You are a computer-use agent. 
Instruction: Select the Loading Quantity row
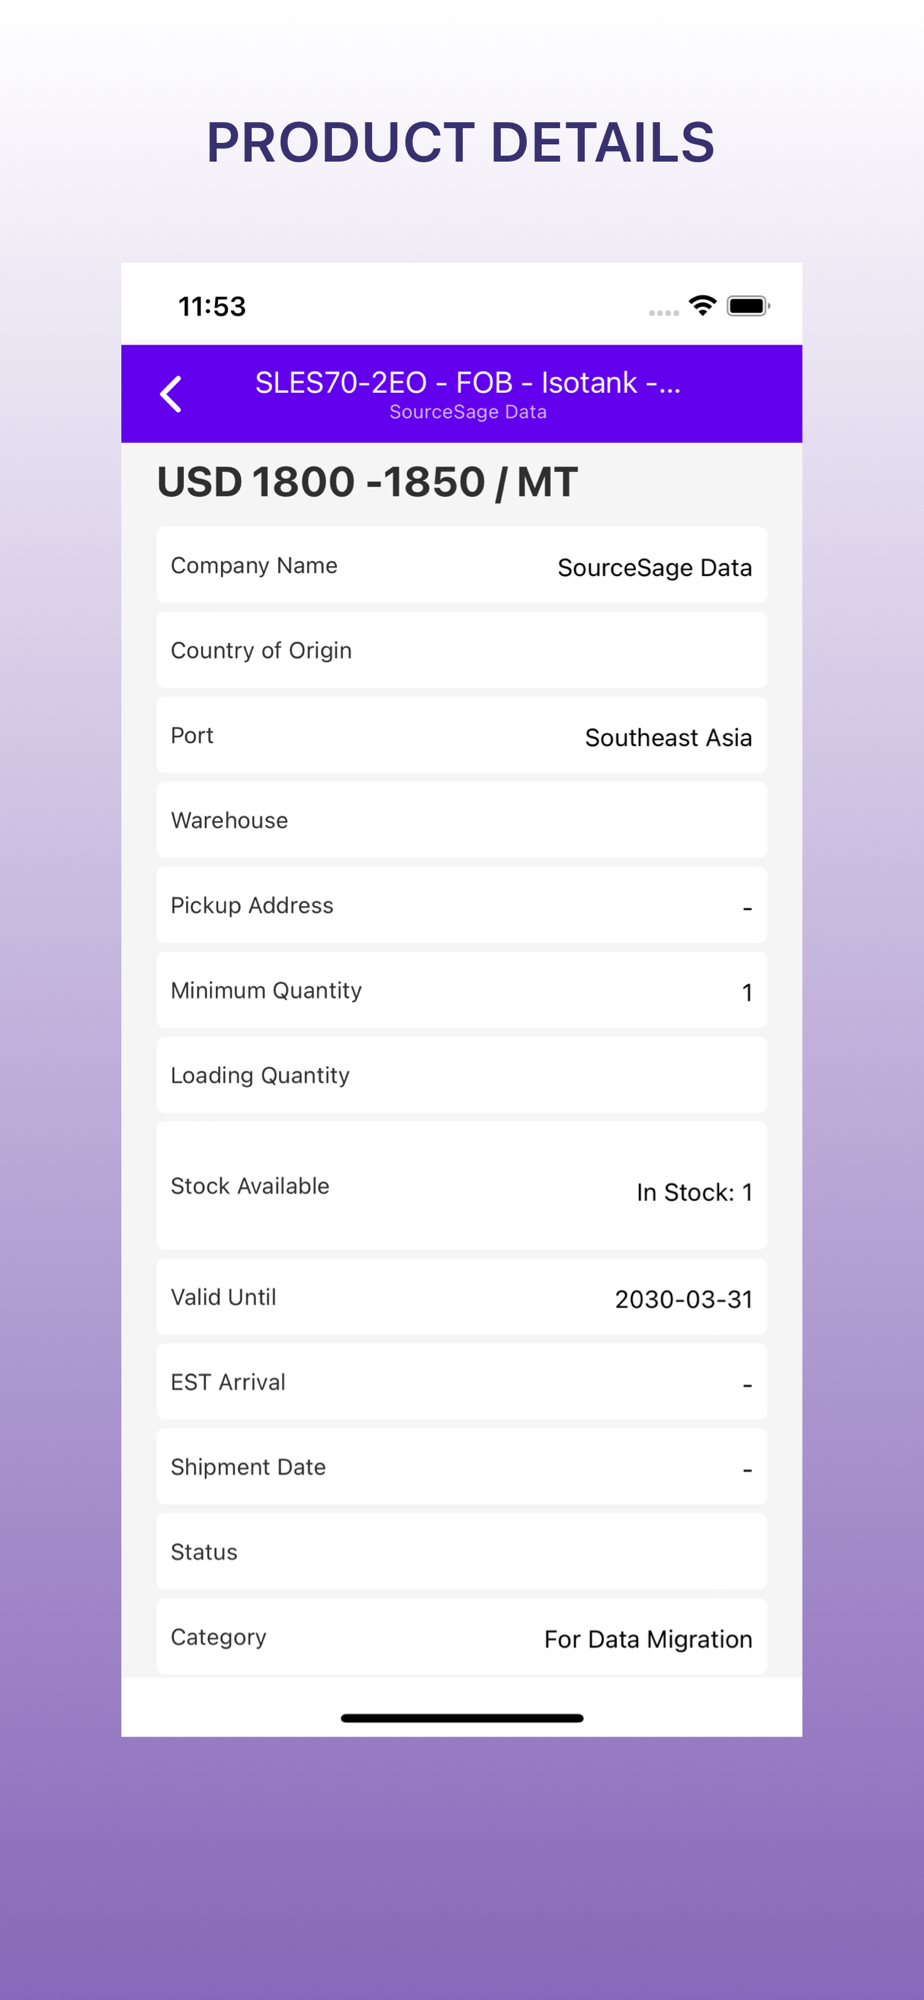461,1076
